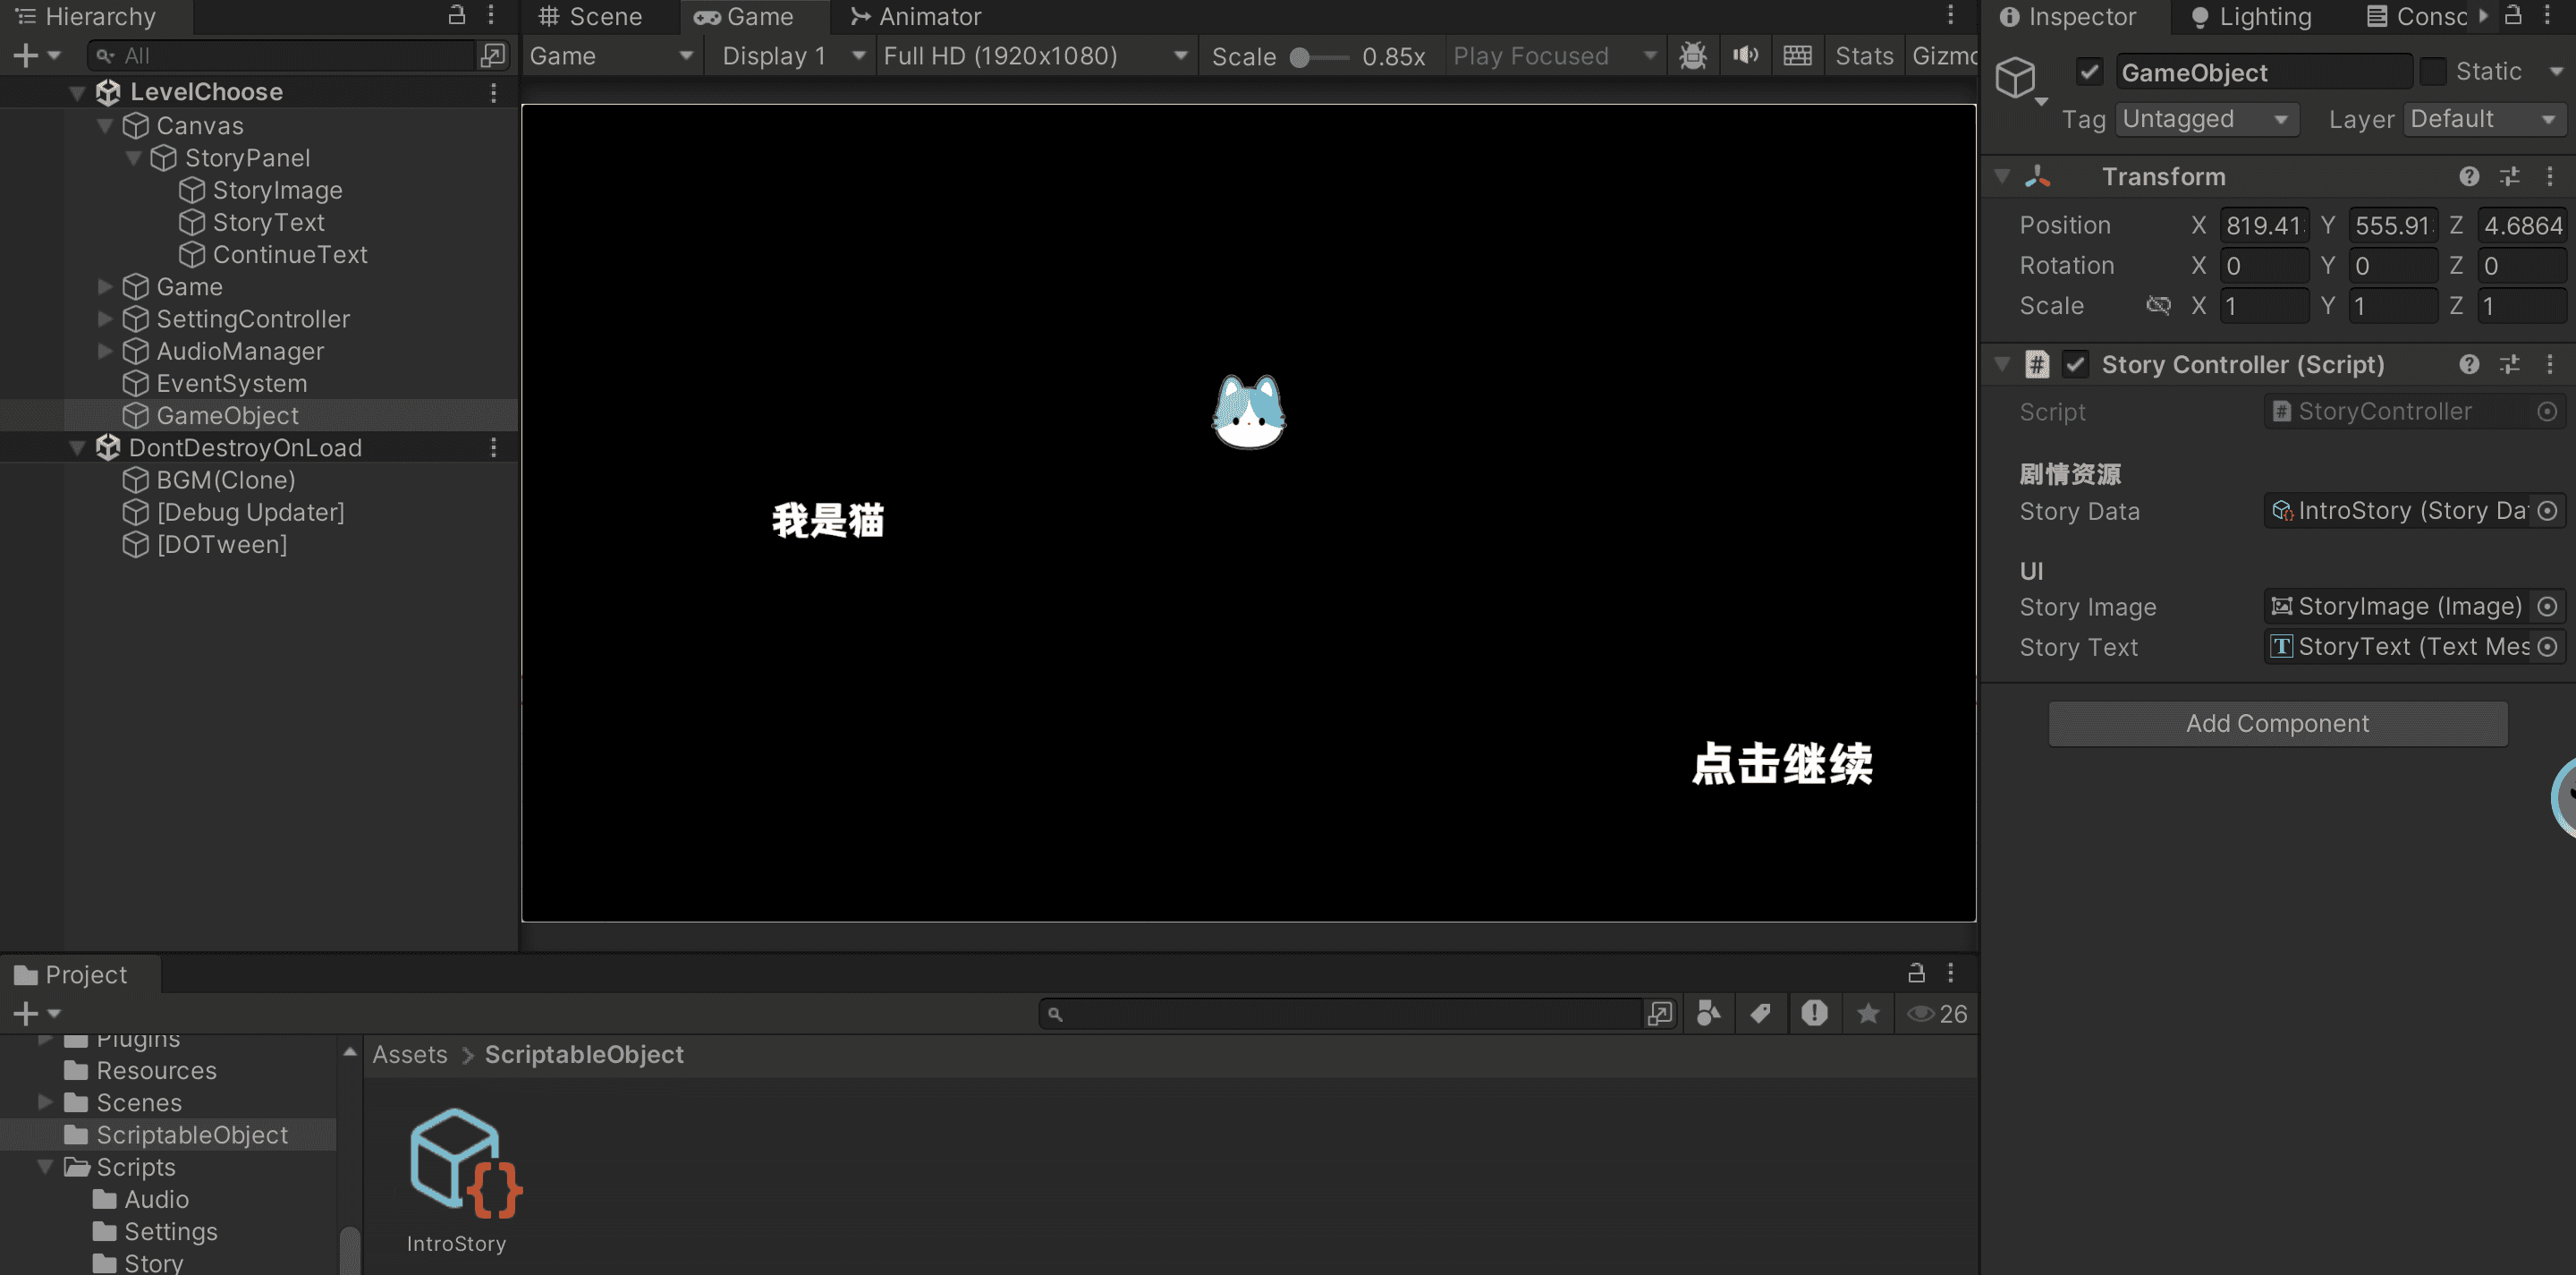Toggle constrained scale proportions link
2576x1275 pixels.
click(2158, 306)
